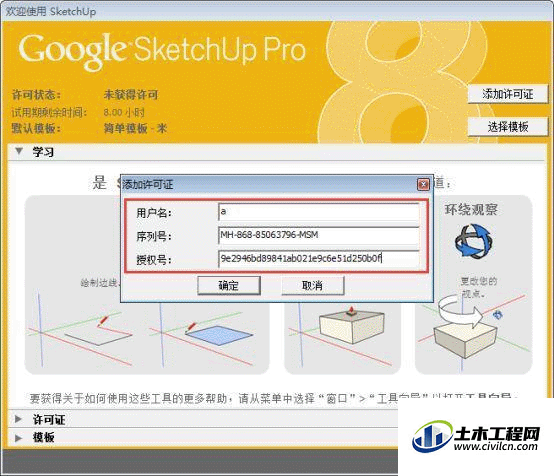Click the Google SketchUp Pro logo
Image resolution: width=554 pixels, height=476 pixels.
tap(162, 51)
